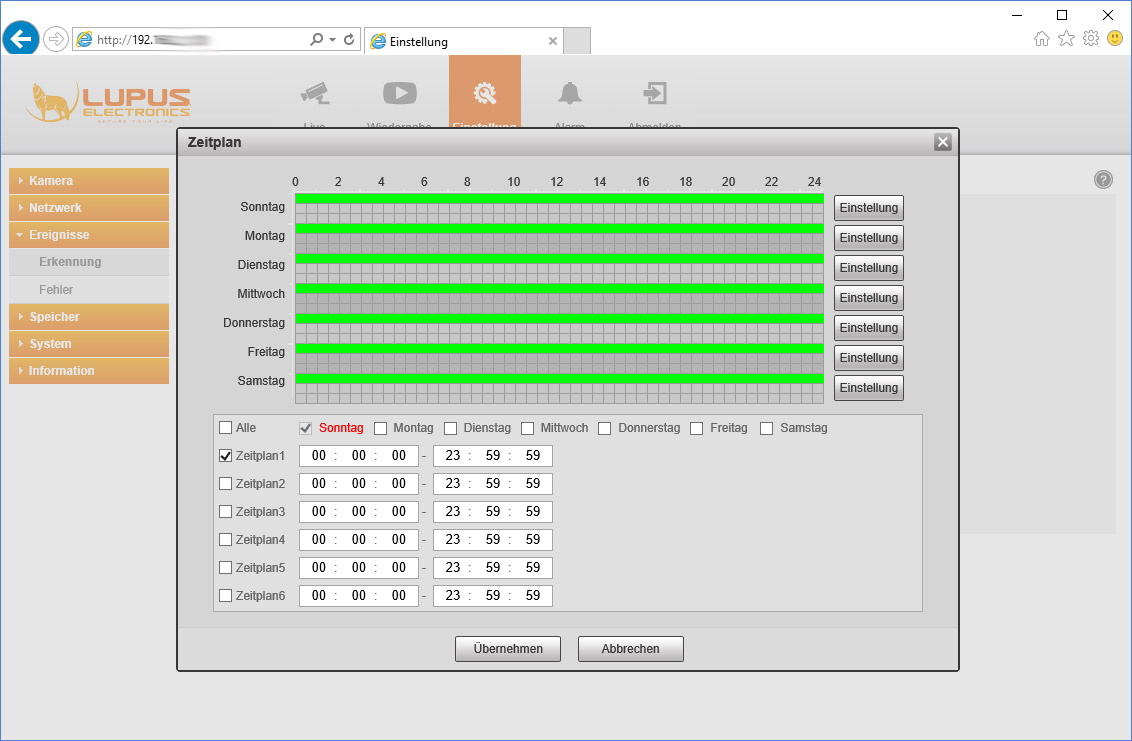
Task: Click the Übernehmen button
Action: click(x=508, y=649)
